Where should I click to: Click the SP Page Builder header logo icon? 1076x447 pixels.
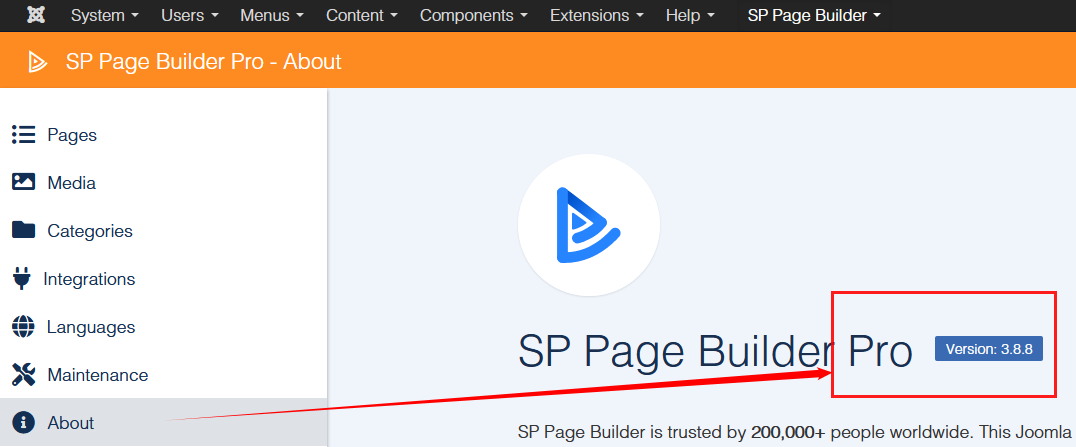click(x=37, y=62)
